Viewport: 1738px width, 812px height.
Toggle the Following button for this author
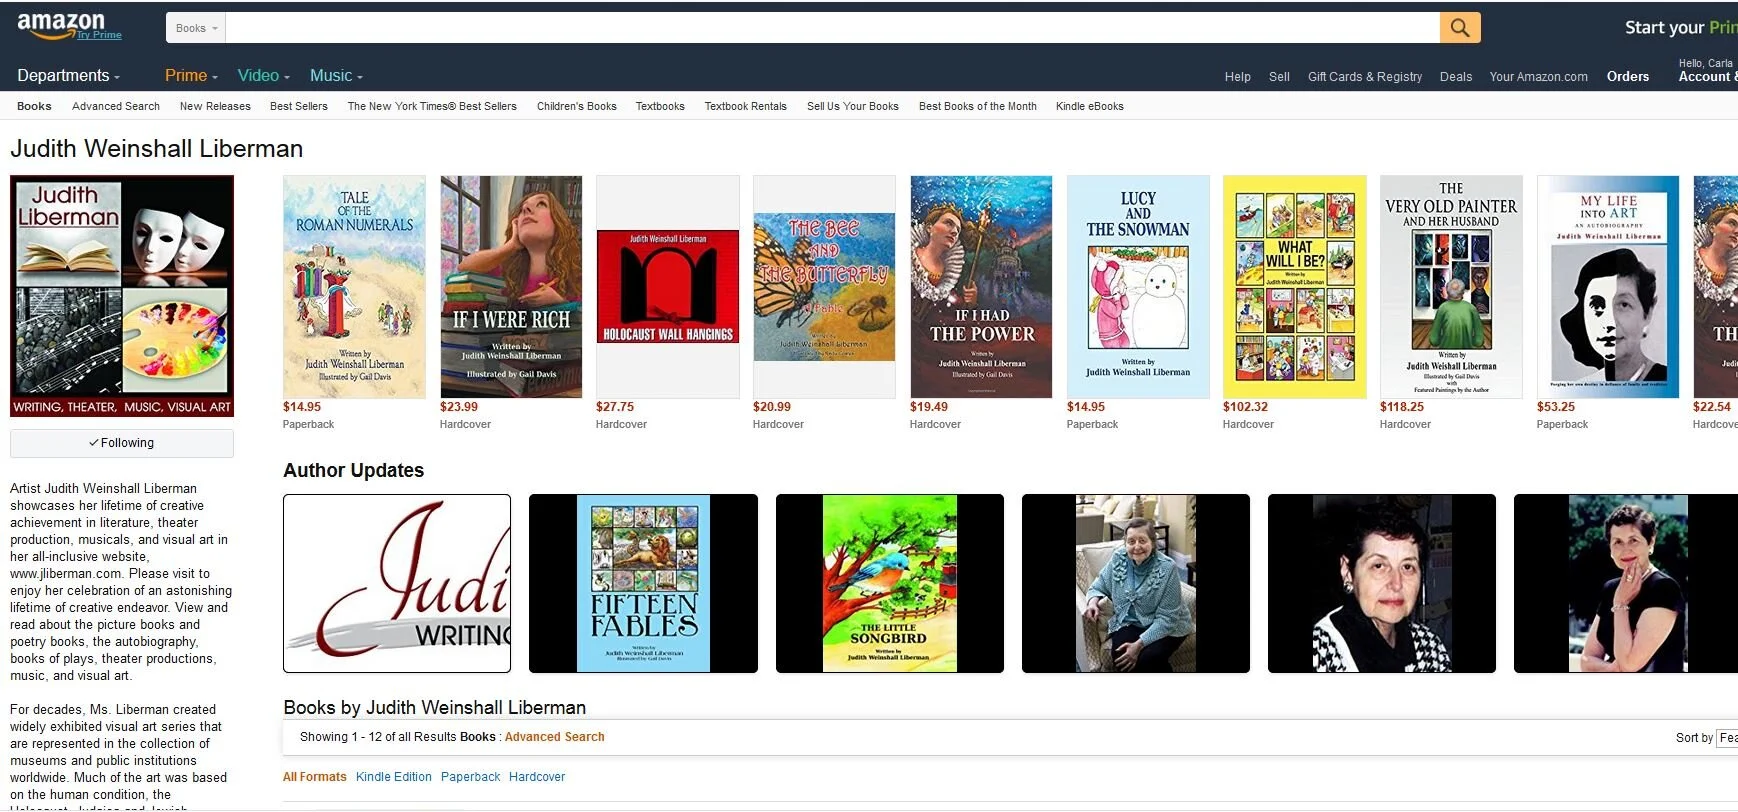coord(122,443)
